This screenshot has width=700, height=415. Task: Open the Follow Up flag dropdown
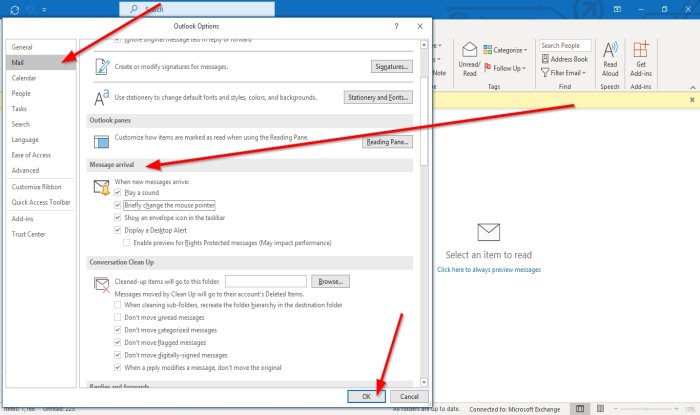pos(505,68)
